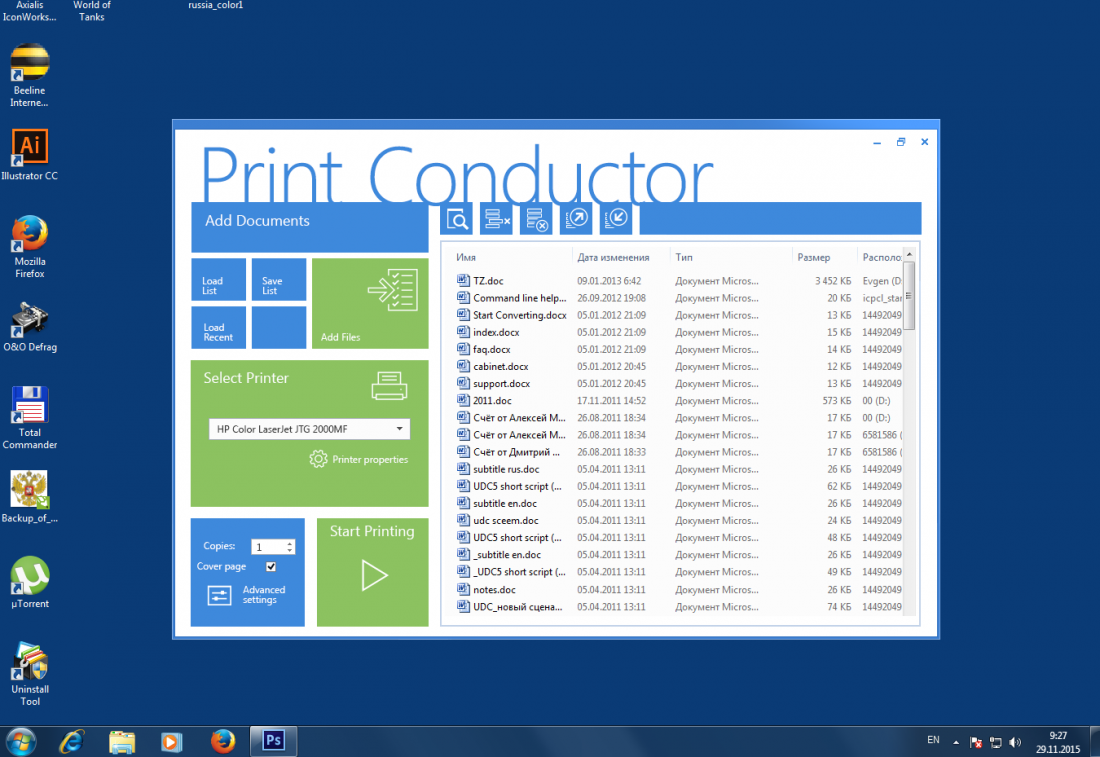Open the taskbar clock showing 9:27
This screenshot has height=757, width=1100.
point(1058,742)
